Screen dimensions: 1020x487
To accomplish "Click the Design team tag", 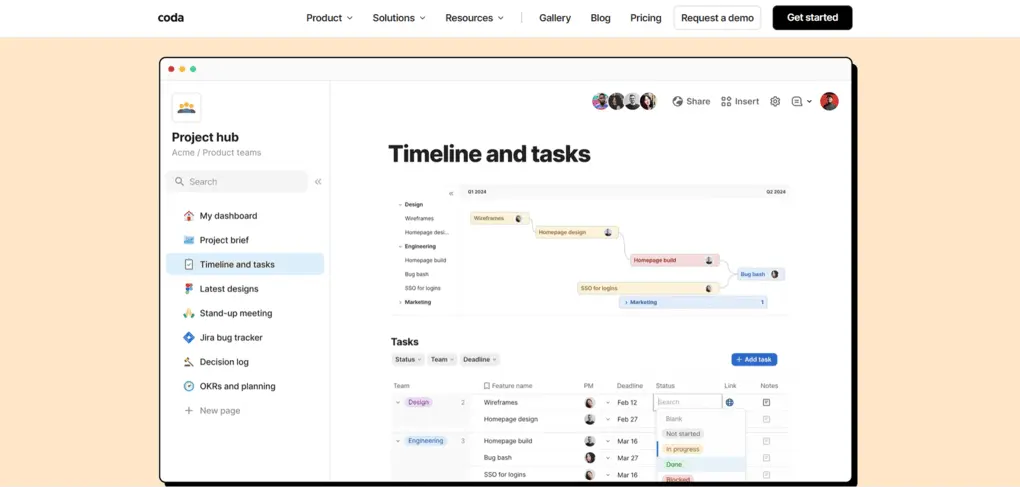I will (418, 402).
